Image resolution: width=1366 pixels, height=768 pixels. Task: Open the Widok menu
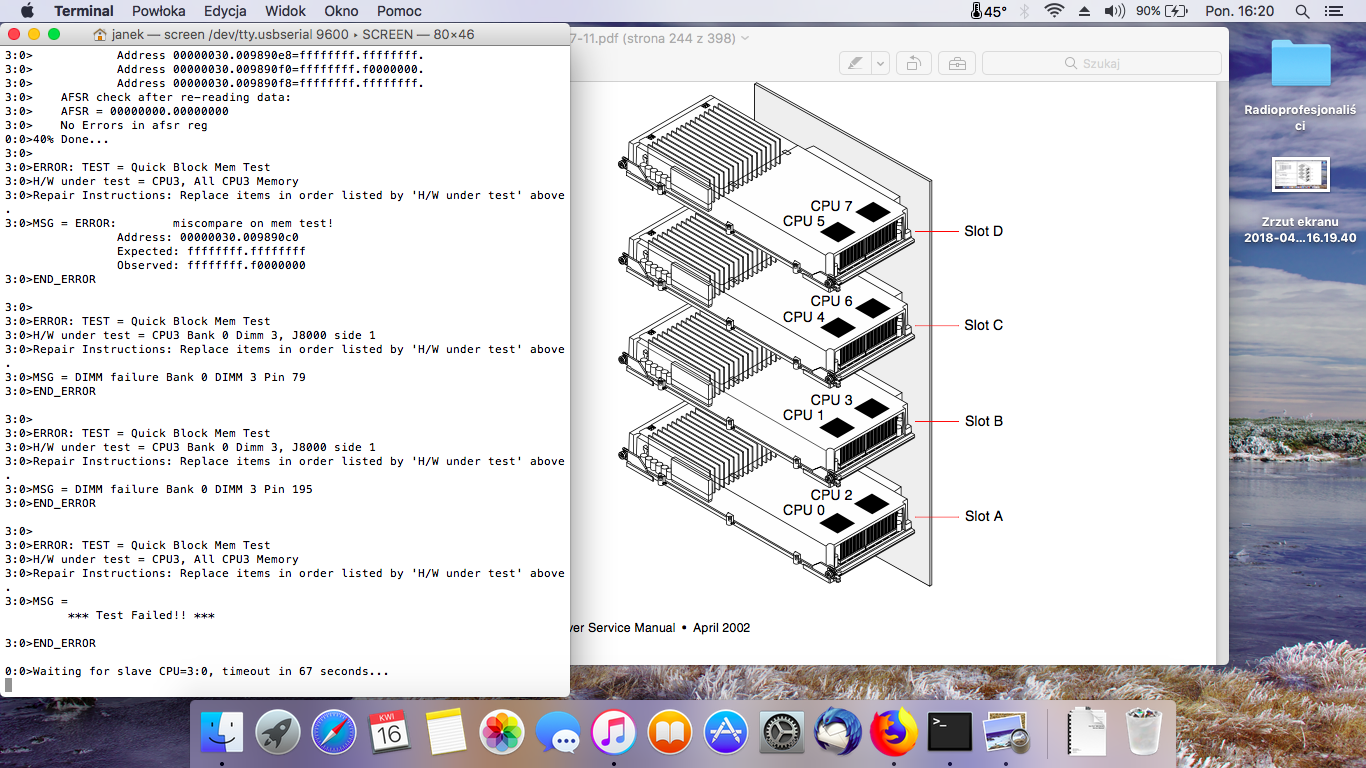coord(285,11)
